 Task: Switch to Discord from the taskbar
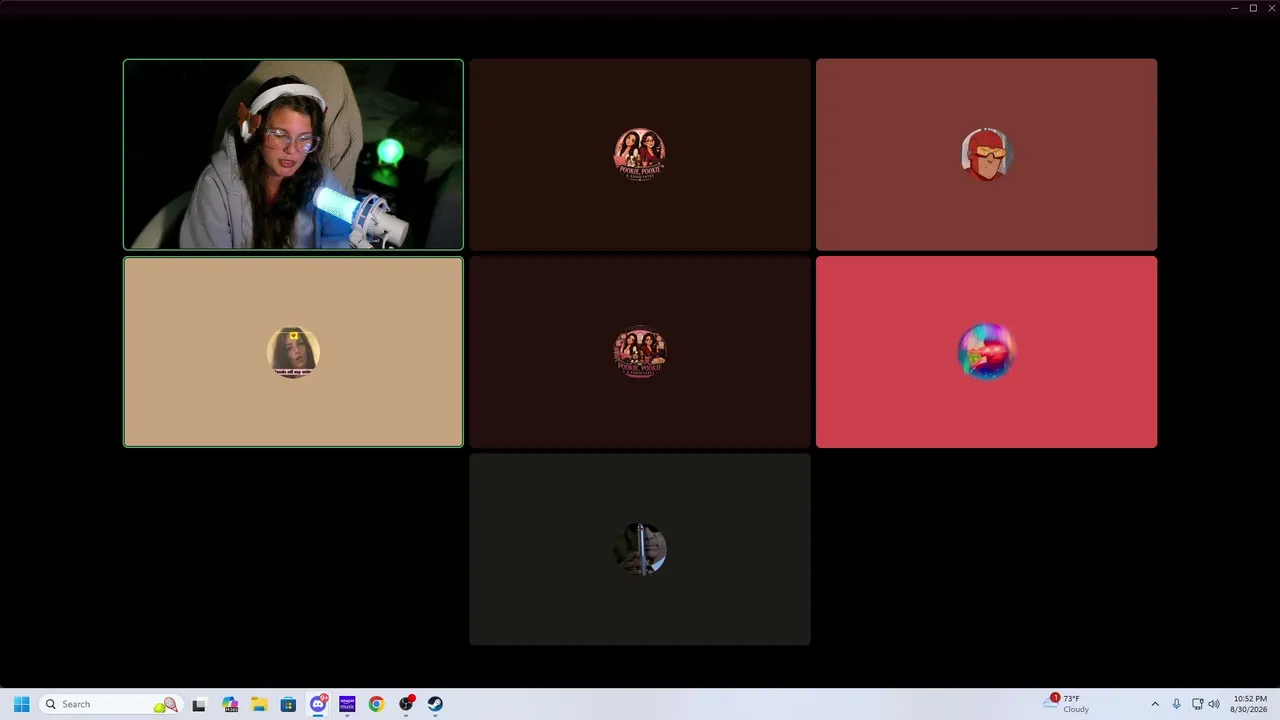coord(318,704)
